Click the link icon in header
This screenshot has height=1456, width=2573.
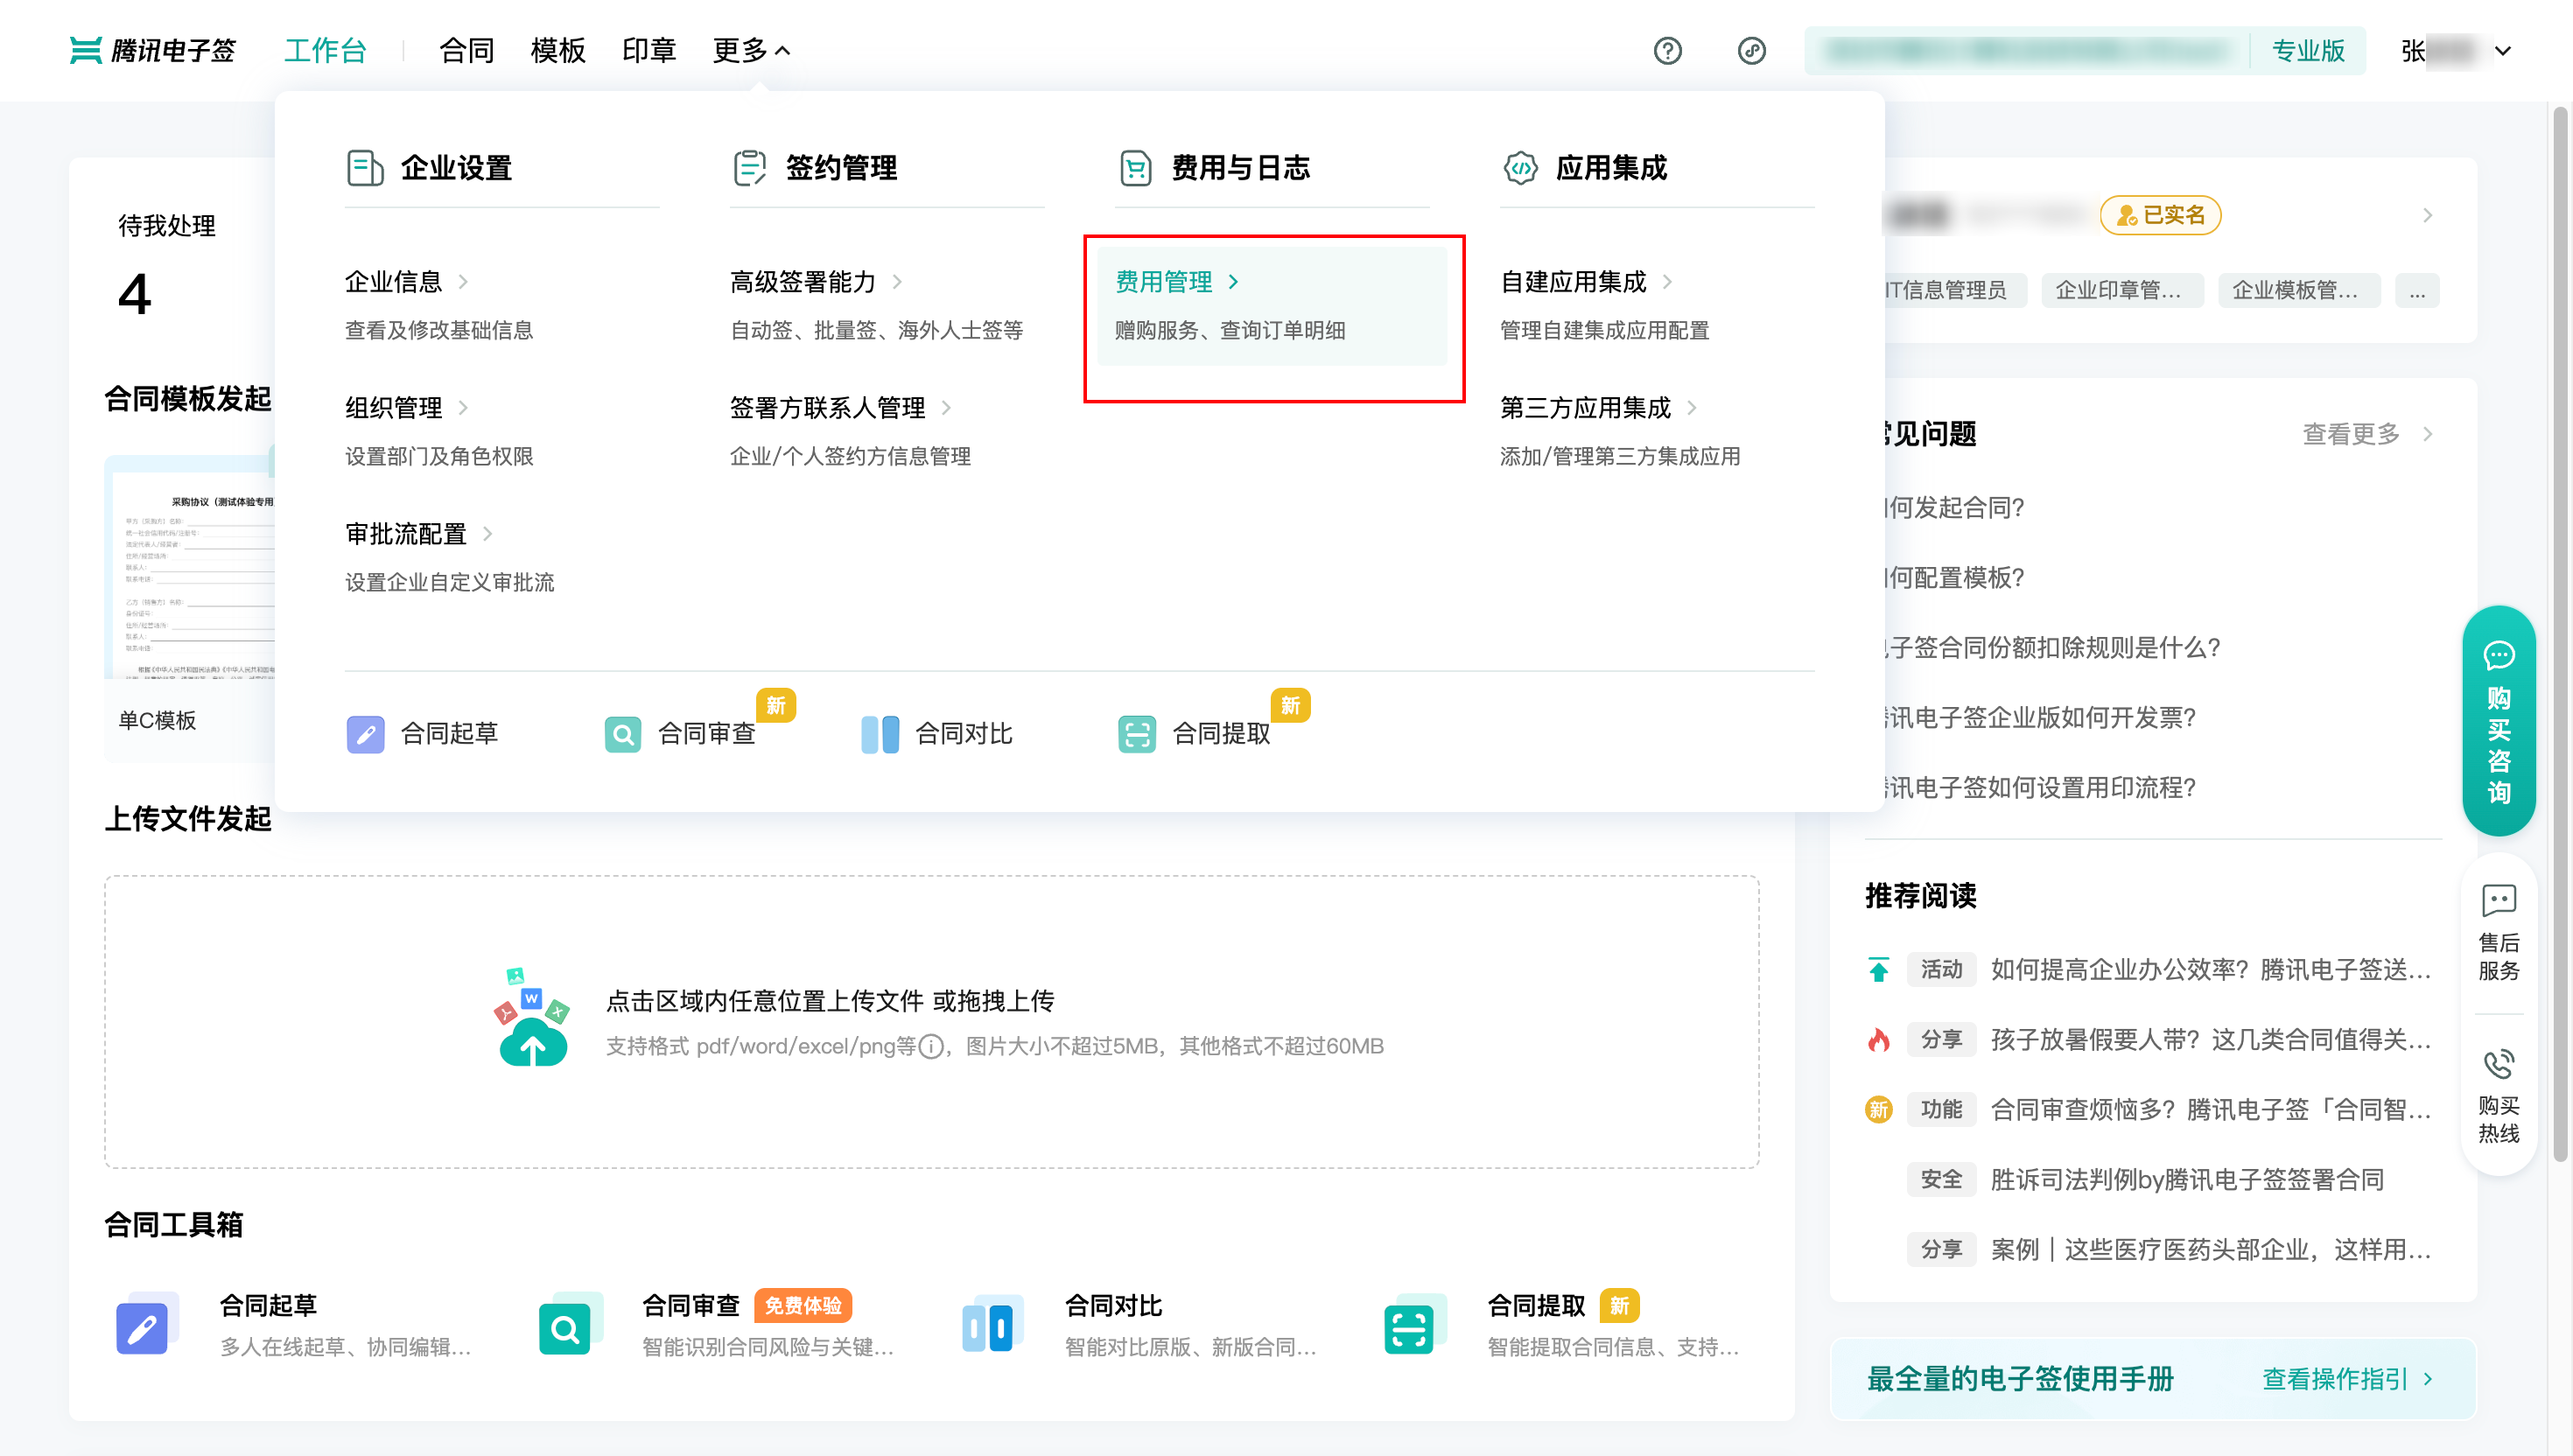[1751, 50]
